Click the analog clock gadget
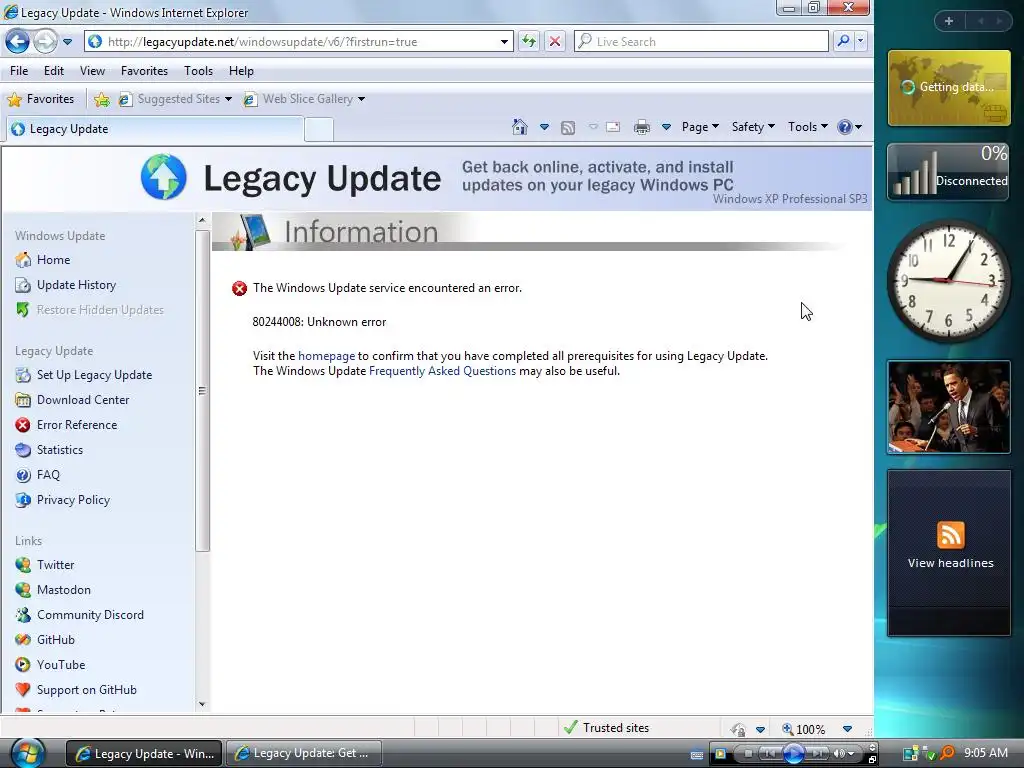The height and width of the screenshot is (768, 1024). 949,280
